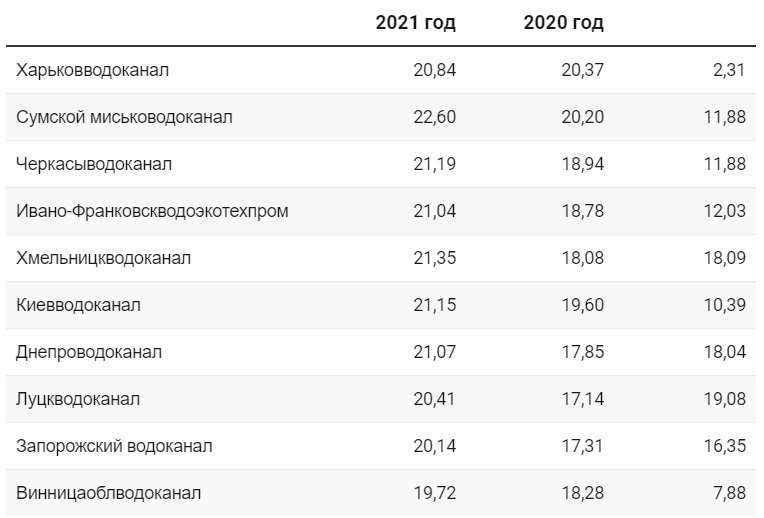Screen dimensions: 764x518
Task: Click the Ивано-Франковскводоэкотехпром company name
Action: (152, 211)
